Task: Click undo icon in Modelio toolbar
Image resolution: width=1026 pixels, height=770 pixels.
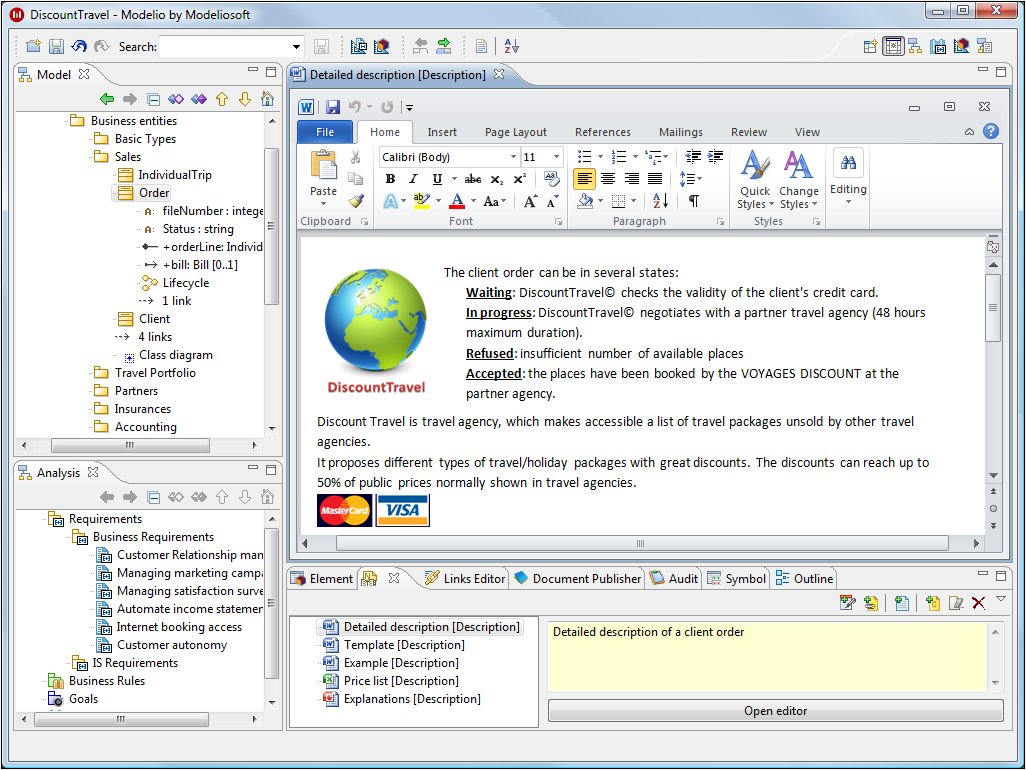Action: pos(79,46)
